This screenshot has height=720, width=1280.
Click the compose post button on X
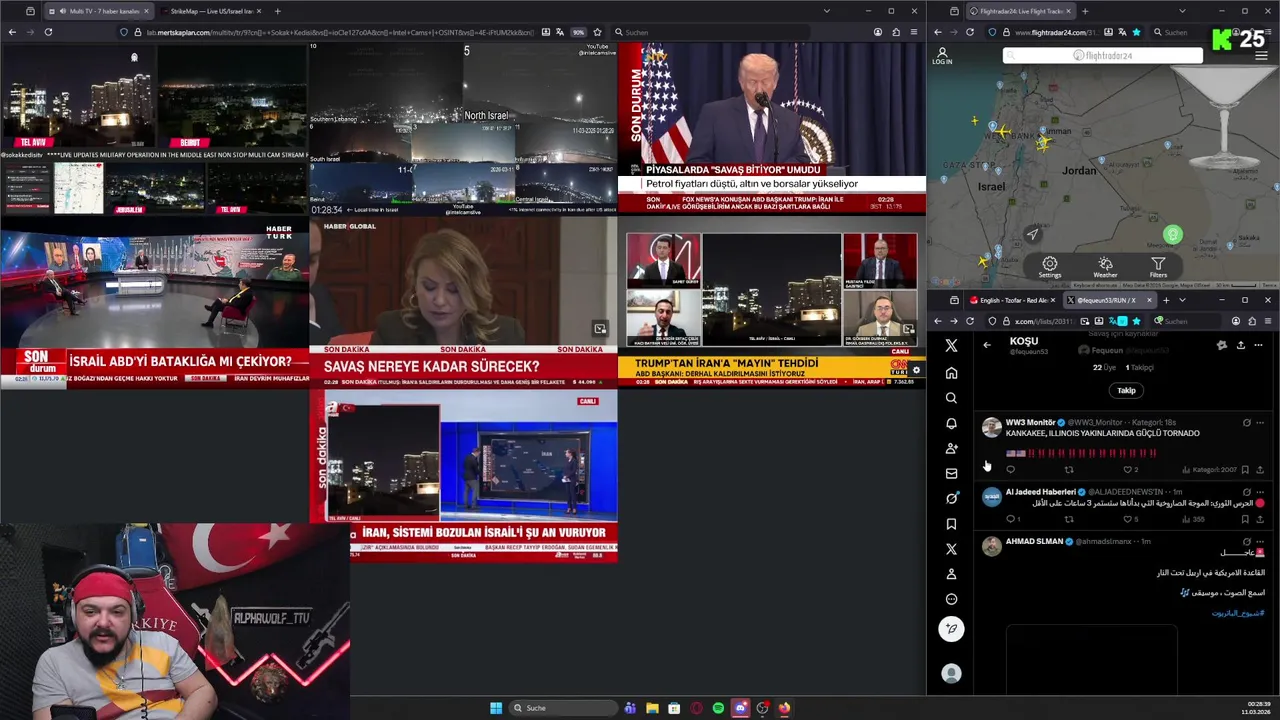[951, 629]
